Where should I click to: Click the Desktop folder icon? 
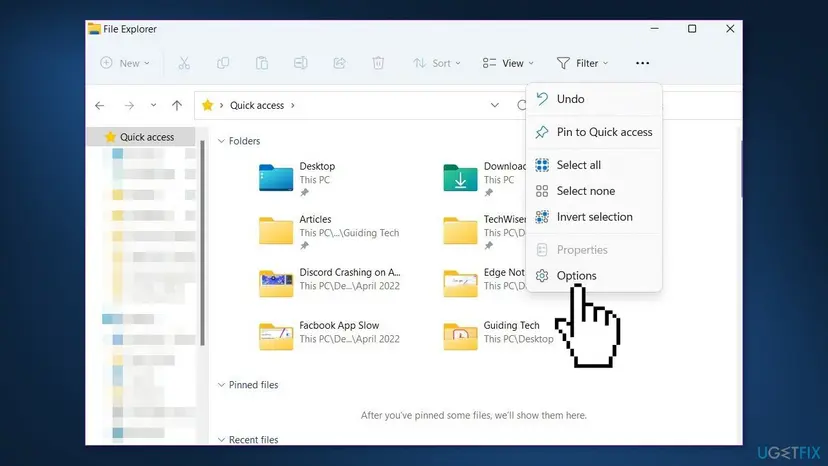[x=276, y=178]
